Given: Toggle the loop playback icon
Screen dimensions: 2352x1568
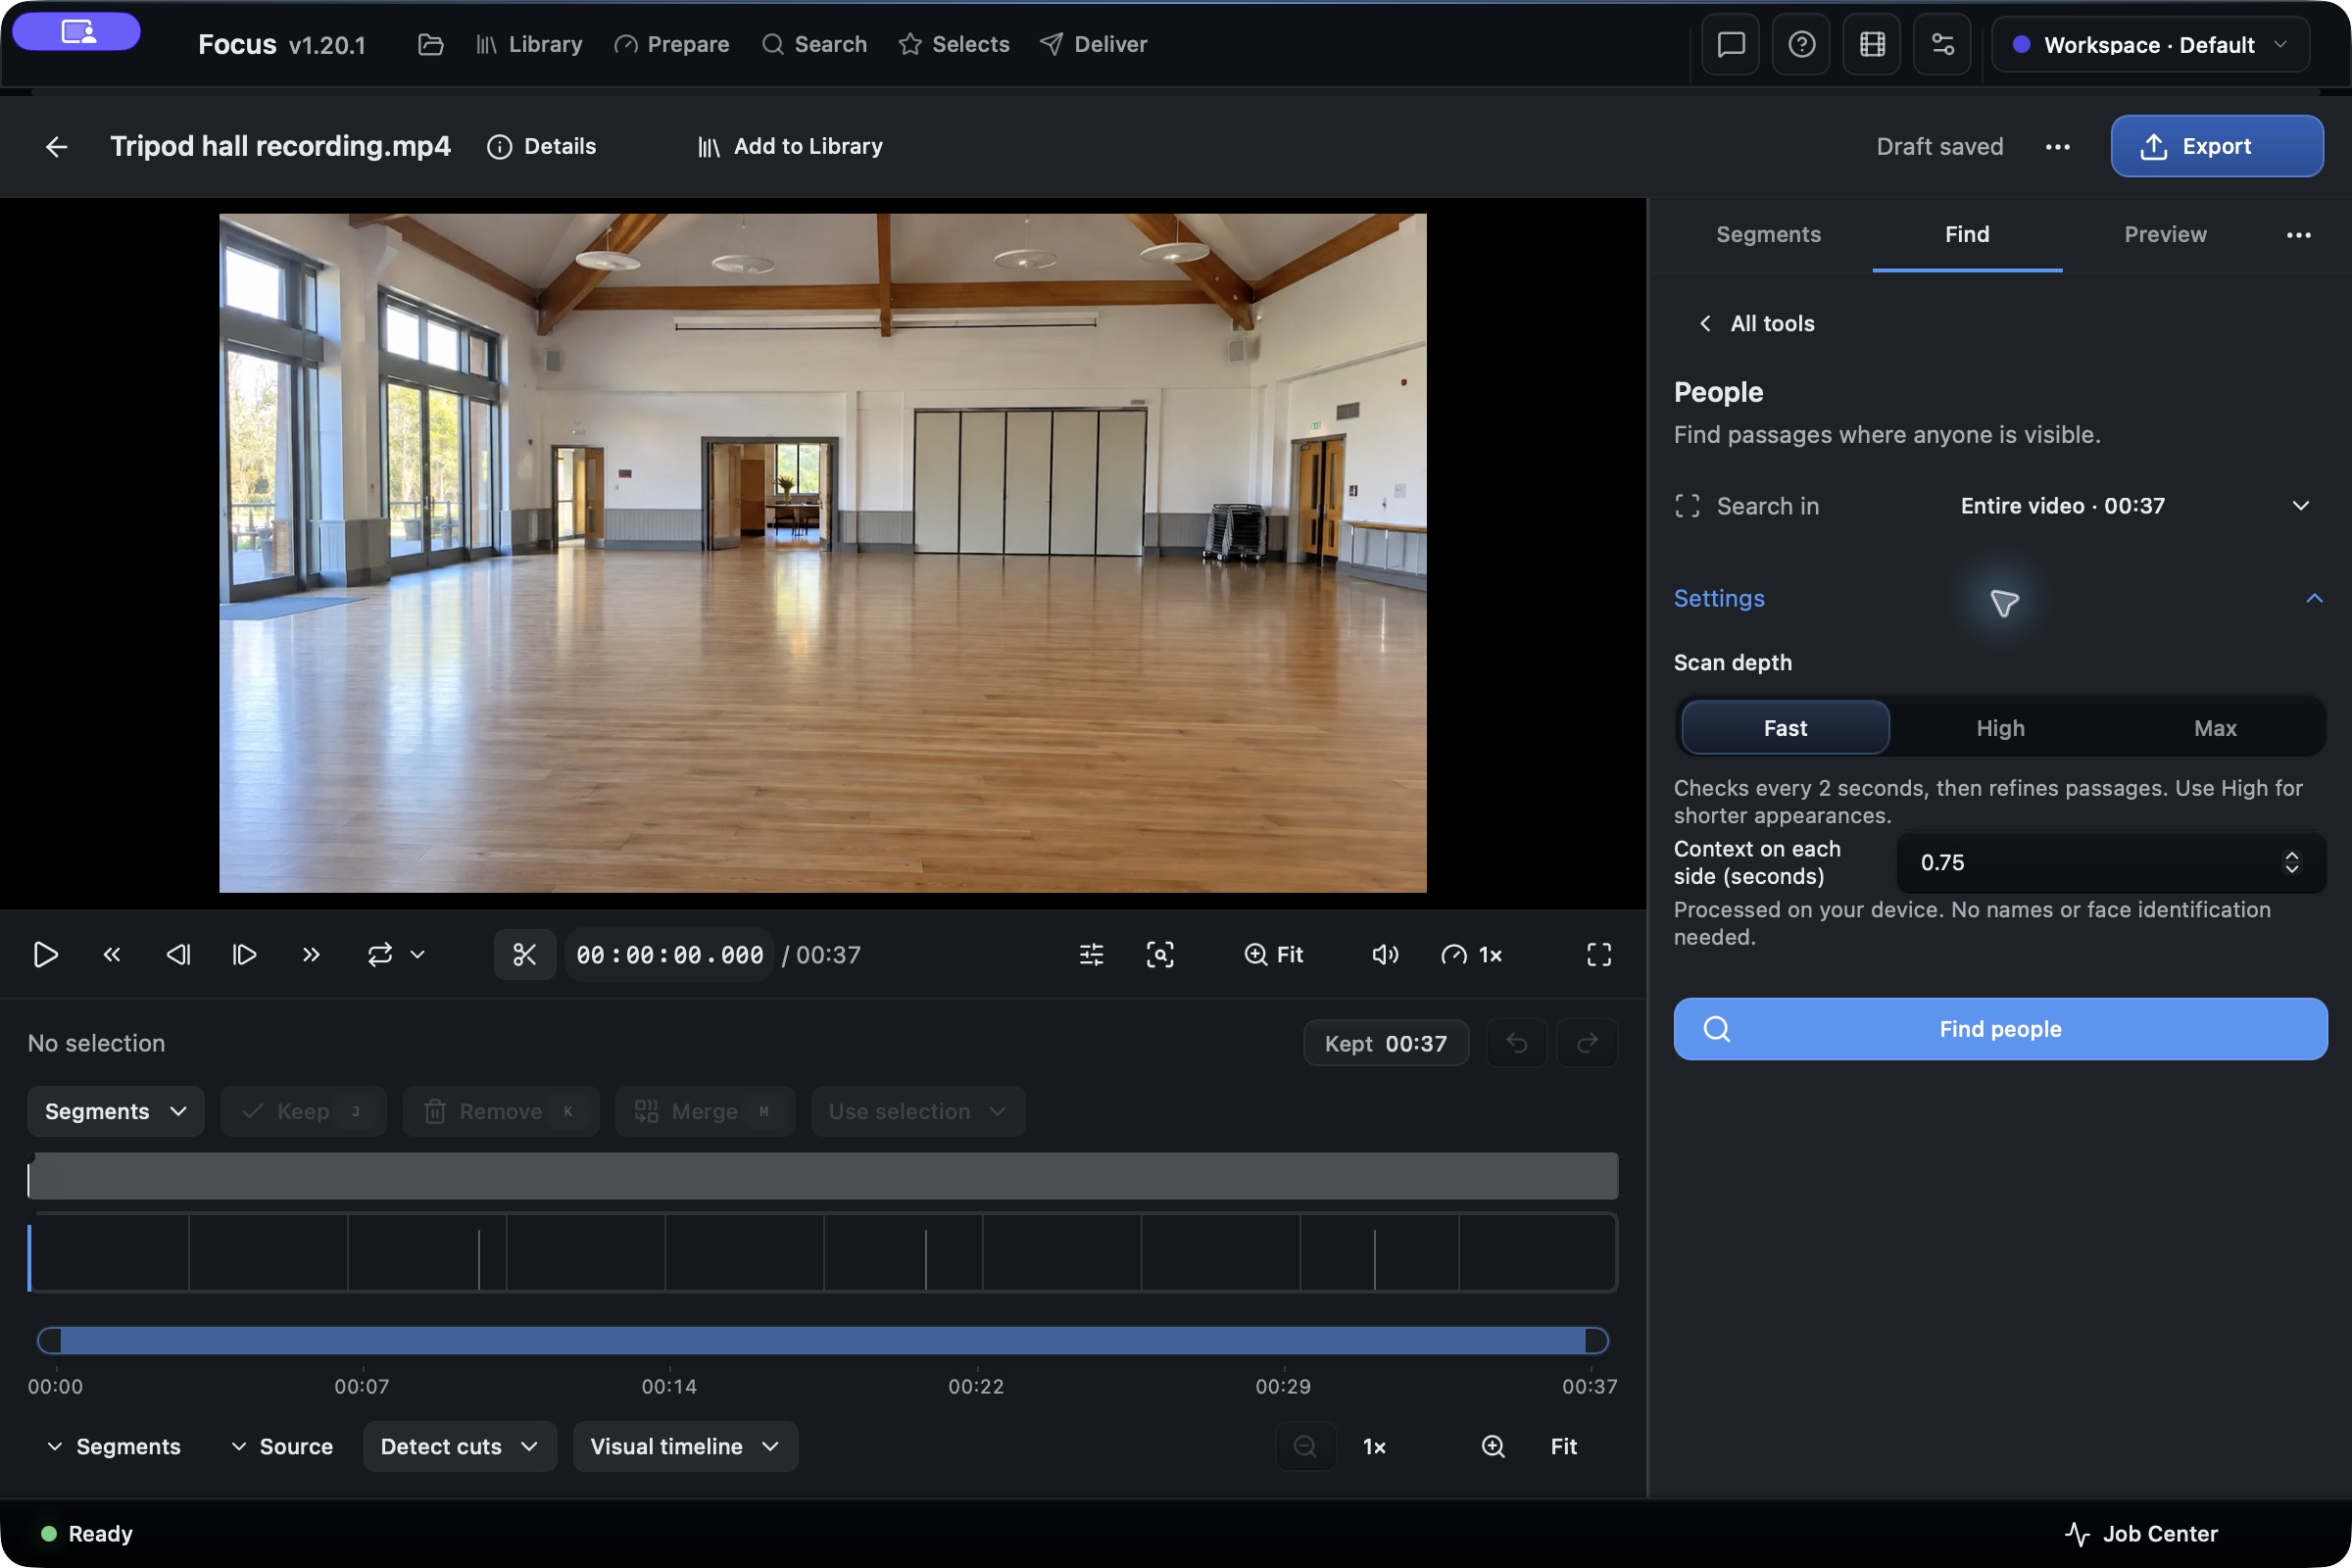Looking at the screenshot, I should click(x=380, y=955).
